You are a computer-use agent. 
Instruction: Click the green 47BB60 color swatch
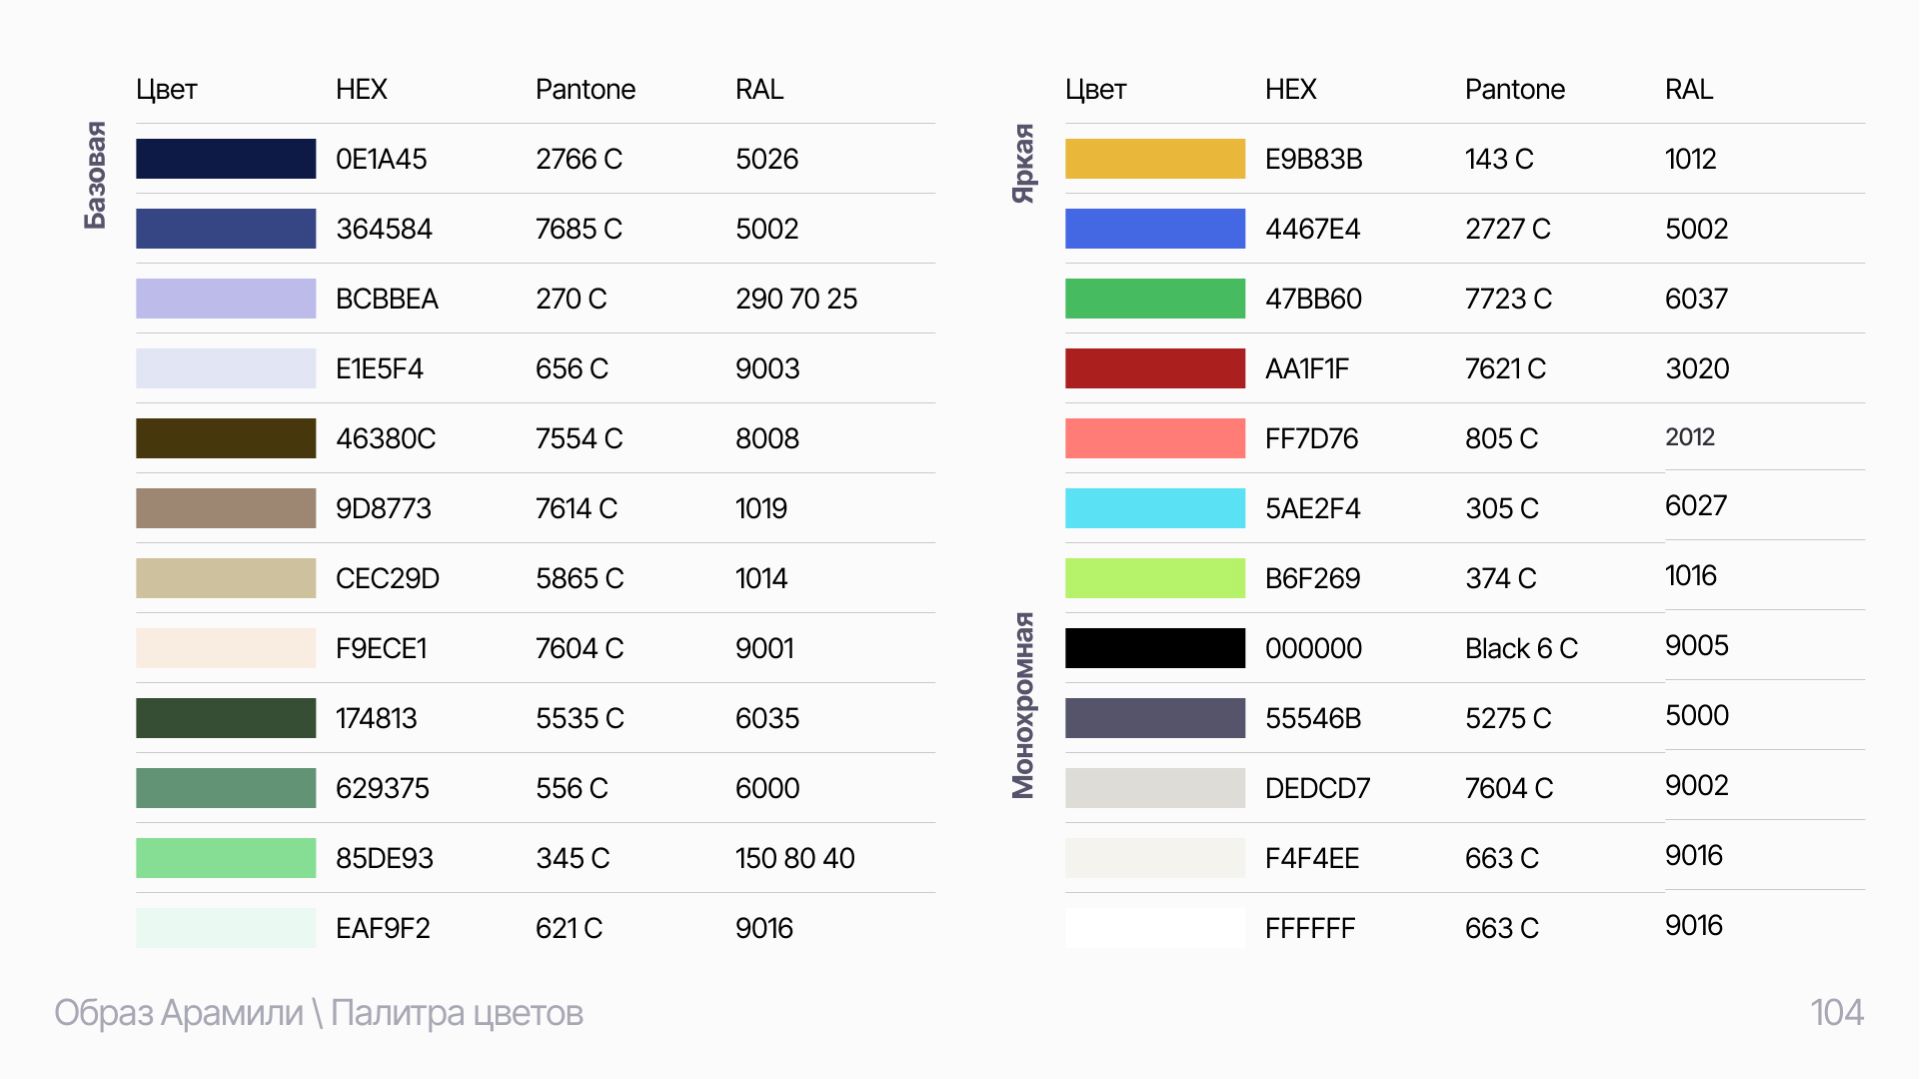pos(1154,299)
